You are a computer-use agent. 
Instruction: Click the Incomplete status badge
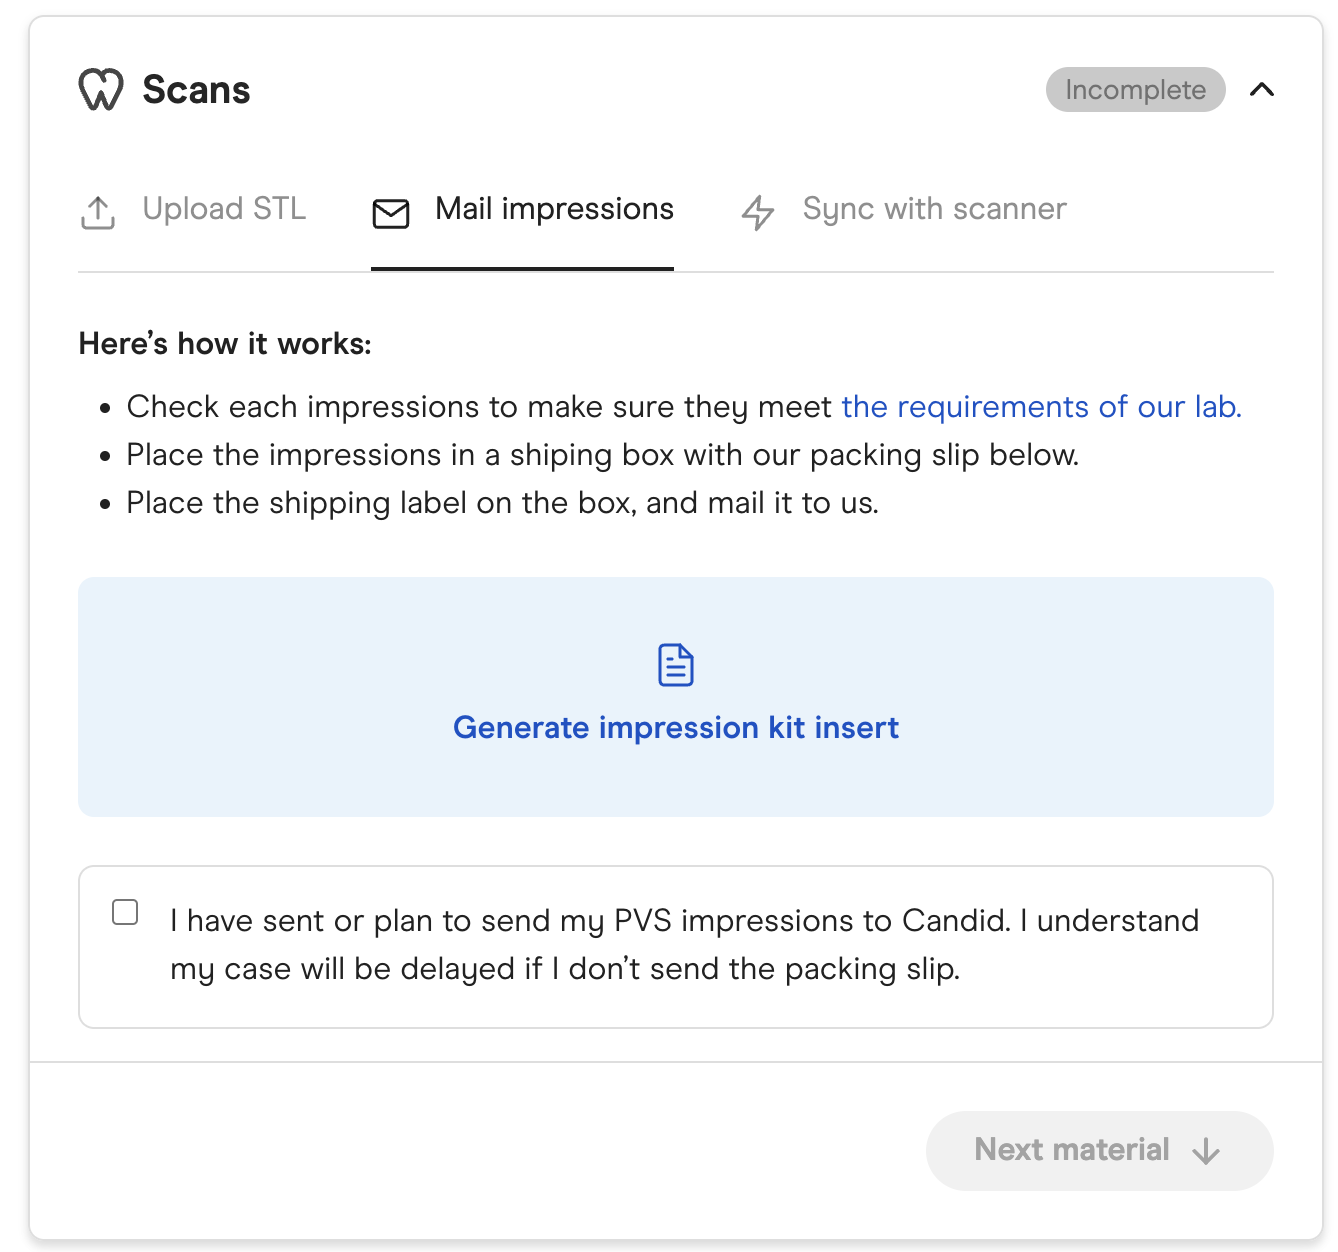(x=1135, y=90)
